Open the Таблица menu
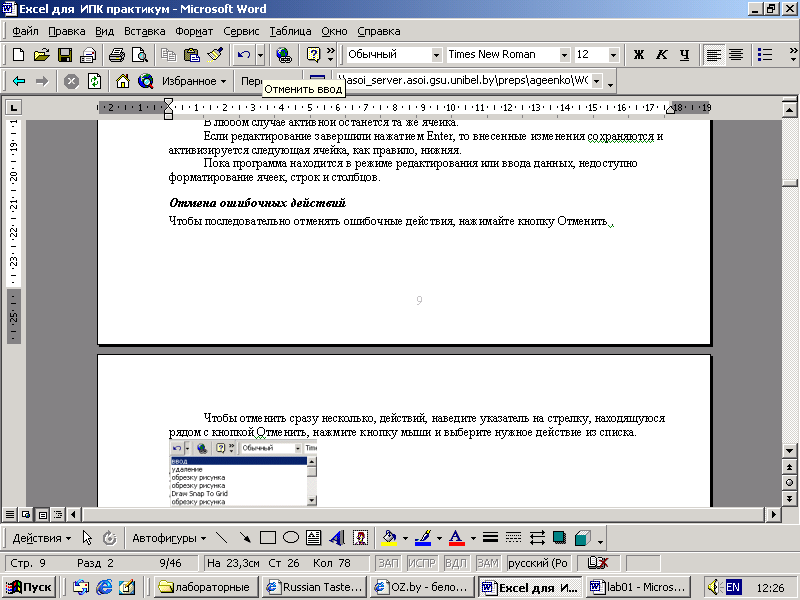The height and width of the screenshot is (600, 800). pyautogui.click(x=290, y=31)
